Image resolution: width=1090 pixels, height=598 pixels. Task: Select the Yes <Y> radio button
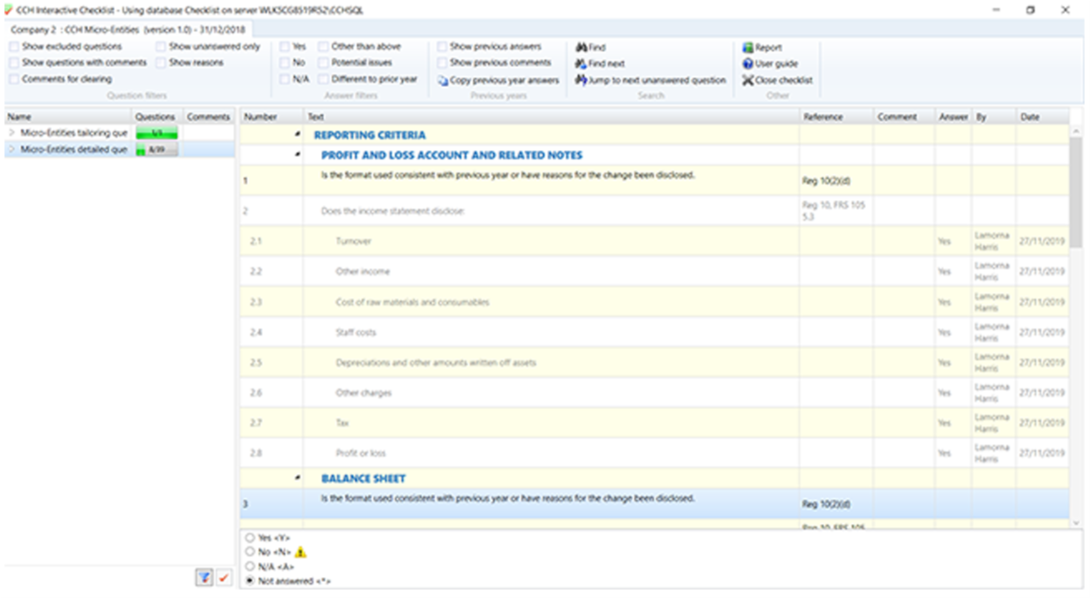click(249, 537)
